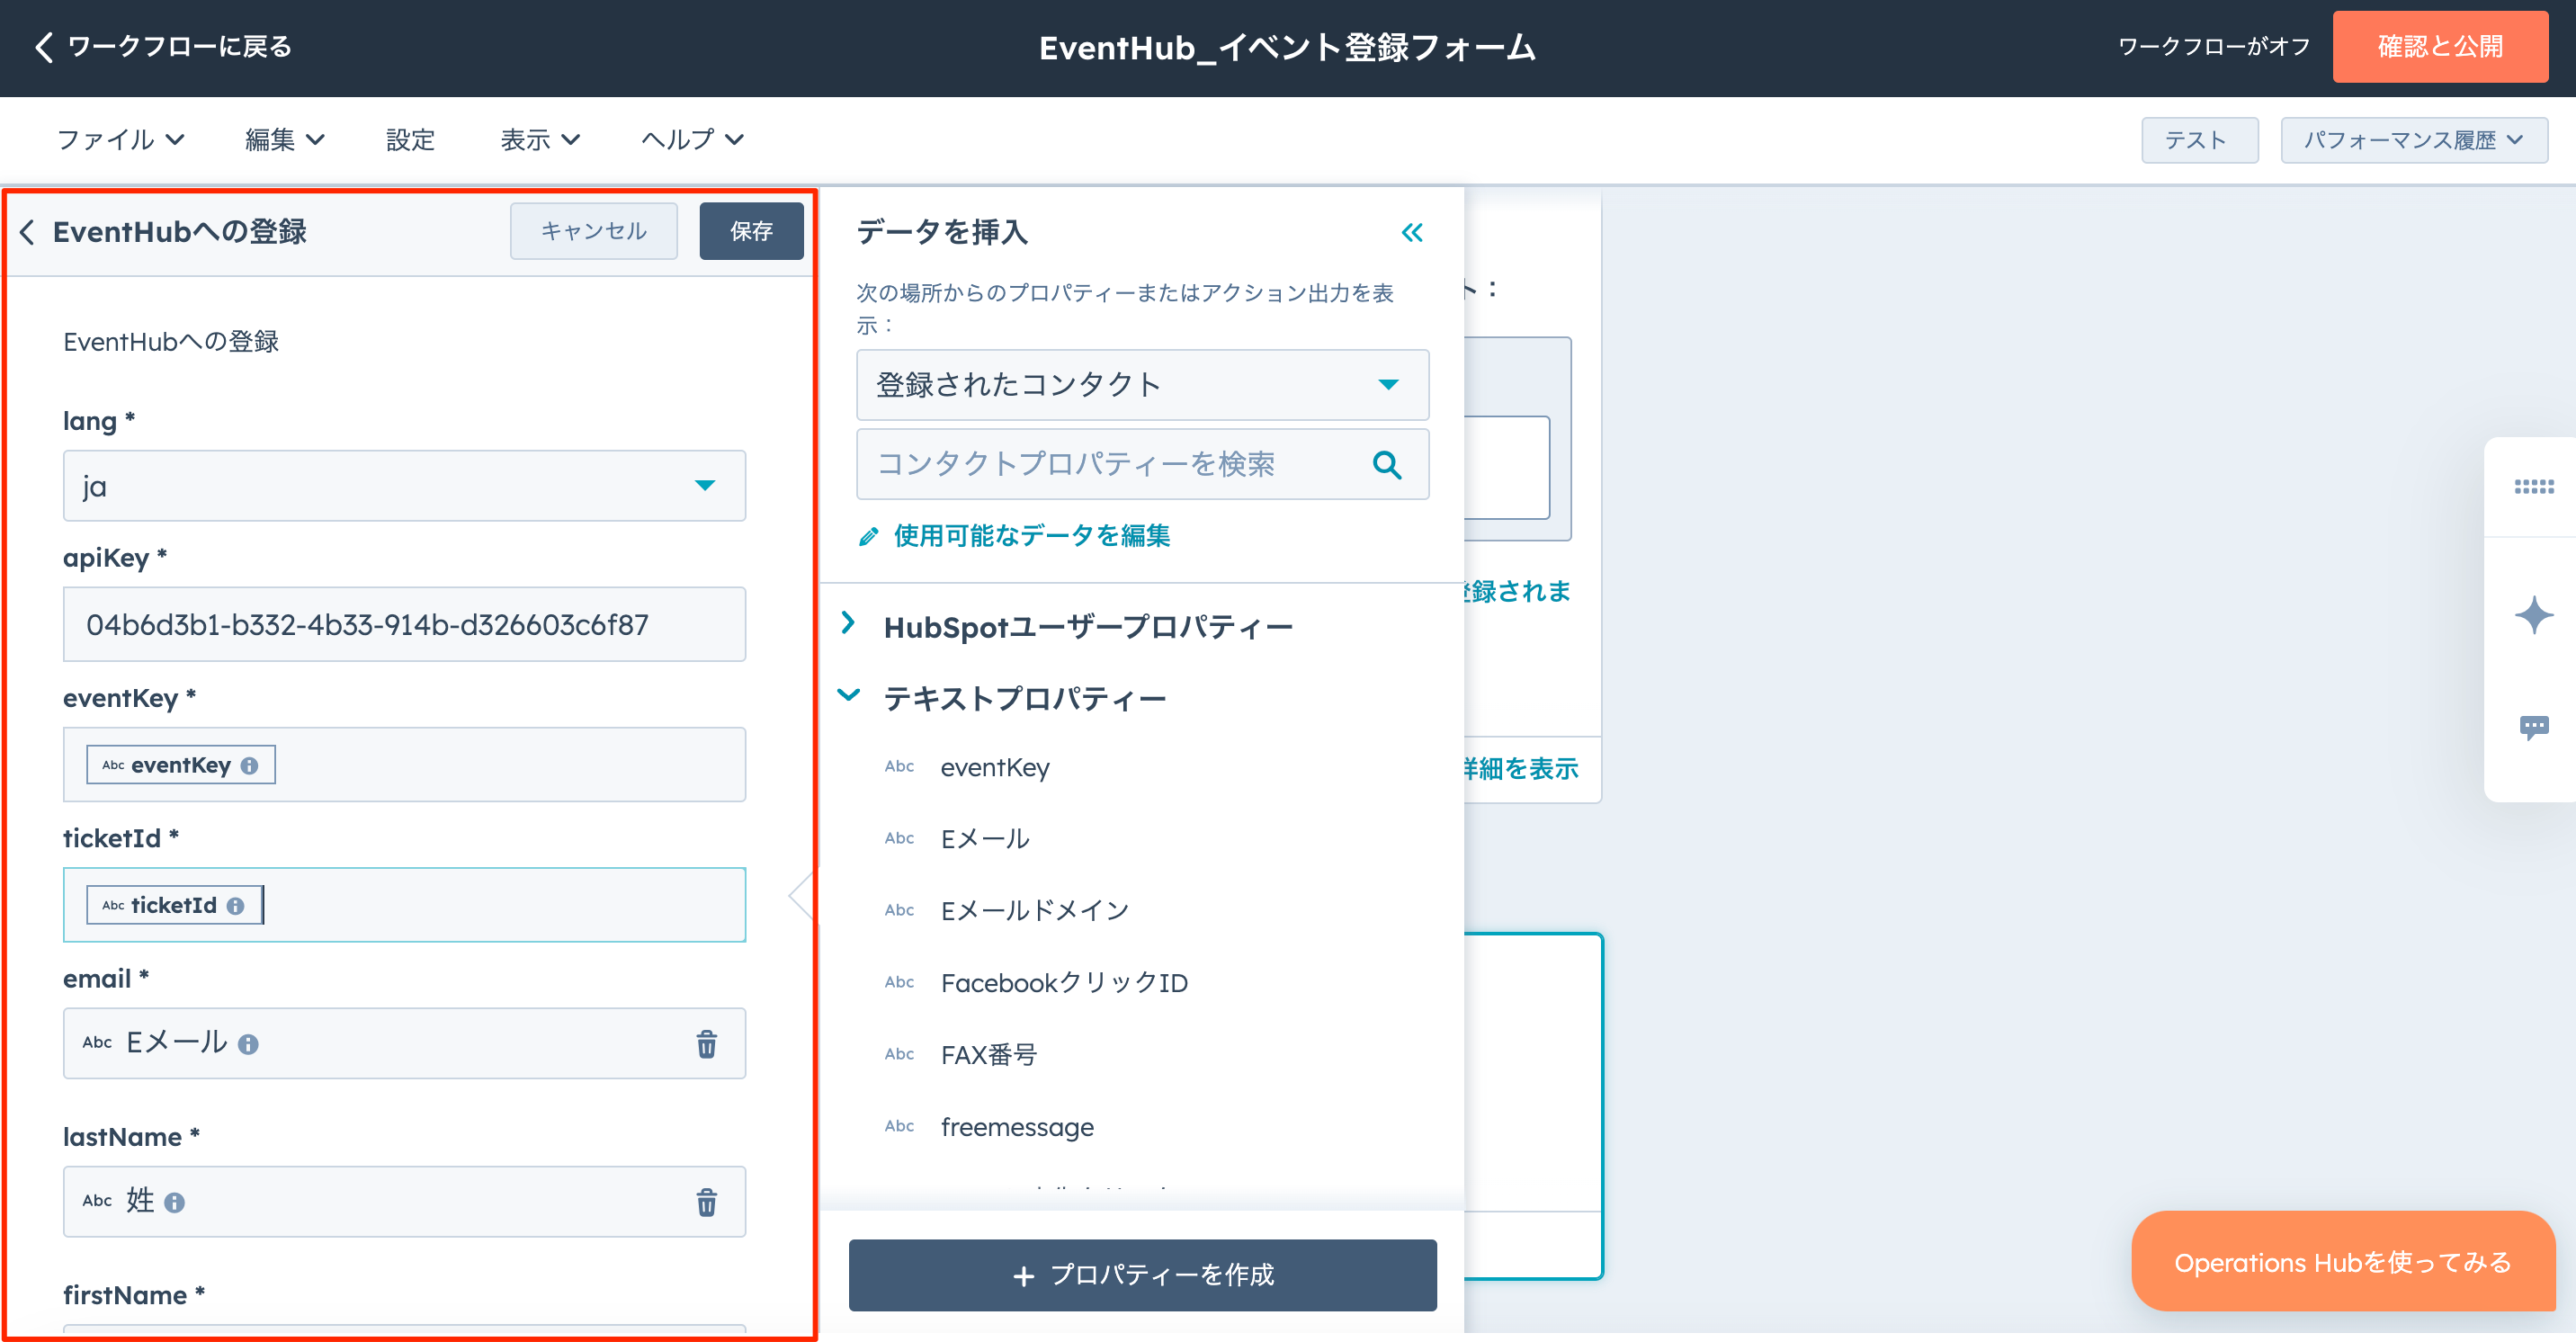This screenshot has width=2576, height=1342.
Task: Open the パフォーマンス履歴 dropdown
Action: (2413, 140)
